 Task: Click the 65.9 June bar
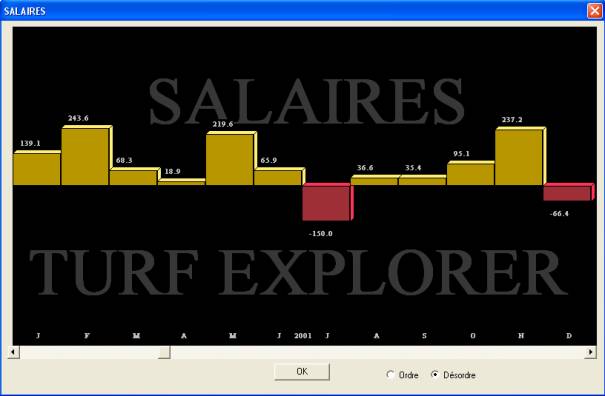279,176
